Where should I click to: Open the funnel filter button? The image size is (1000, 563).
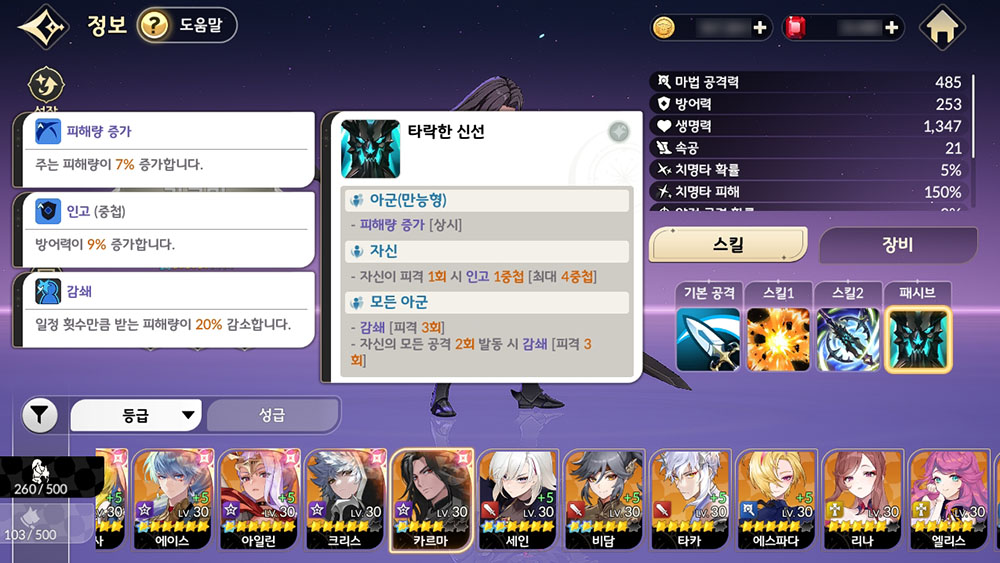40,416
